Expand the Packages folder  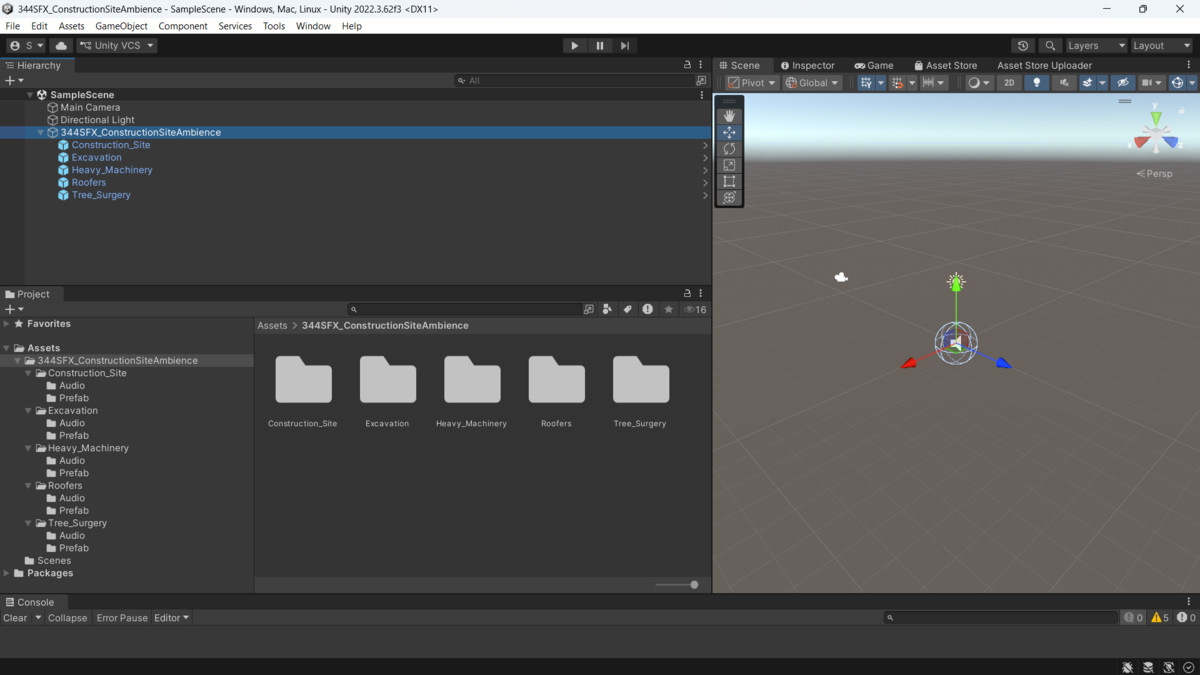(x=7, y=573)
